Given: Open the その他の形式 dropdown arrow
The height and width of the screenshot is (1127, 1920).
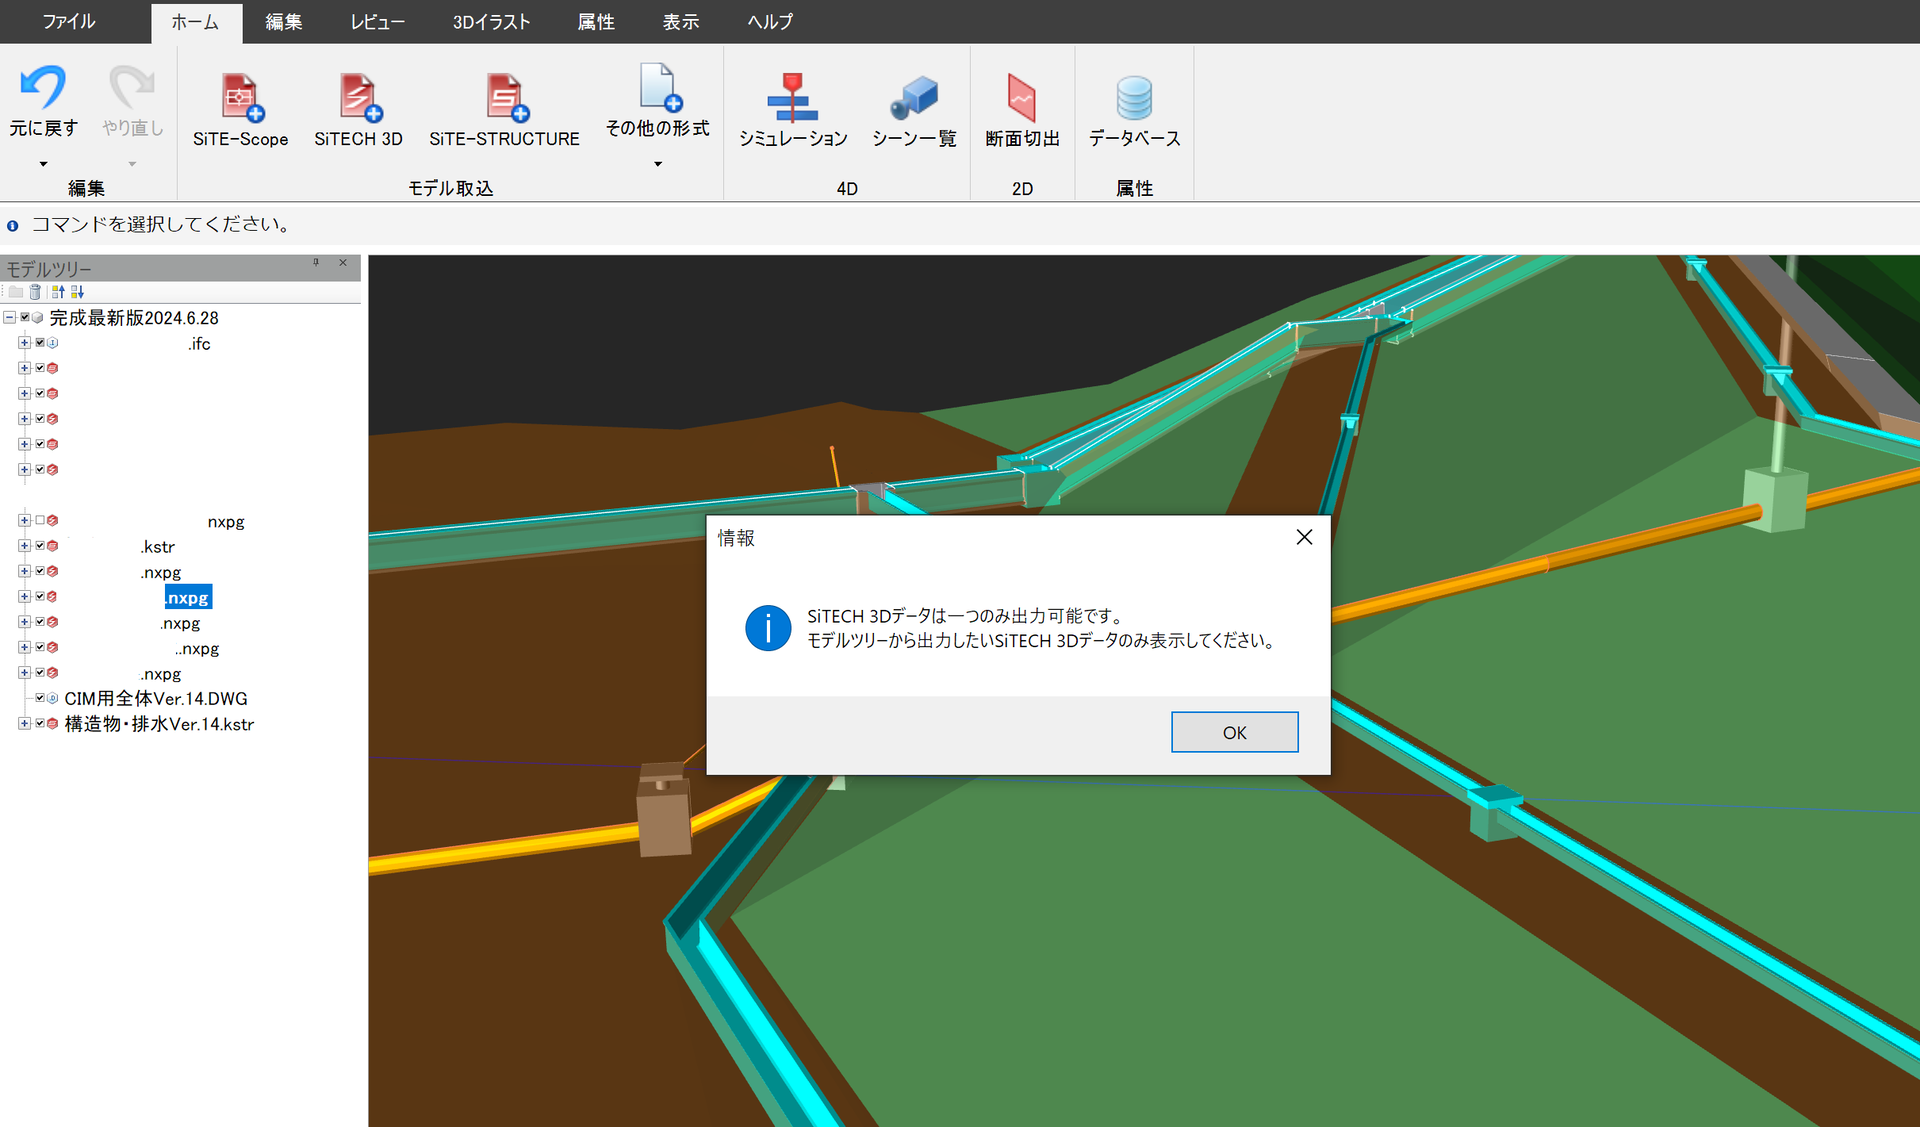Looking at the screenshot, I should click(657, 164).
